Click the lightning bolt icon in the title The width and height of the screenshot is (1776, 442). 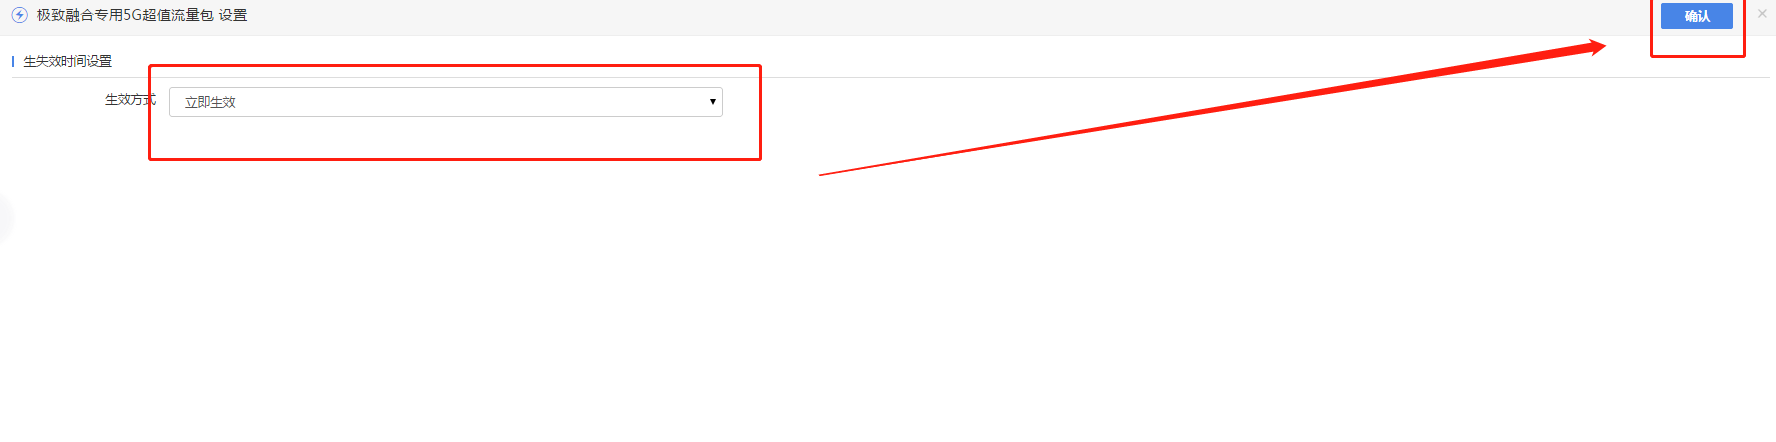point(19,15)
